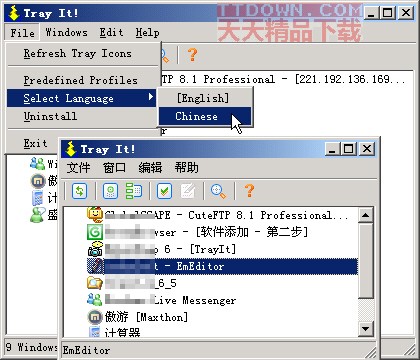Image resolution: width=420 pixels, height=360 pixels.
Task: Click the resize grip of the front window
Action: (x=370, y=351)
